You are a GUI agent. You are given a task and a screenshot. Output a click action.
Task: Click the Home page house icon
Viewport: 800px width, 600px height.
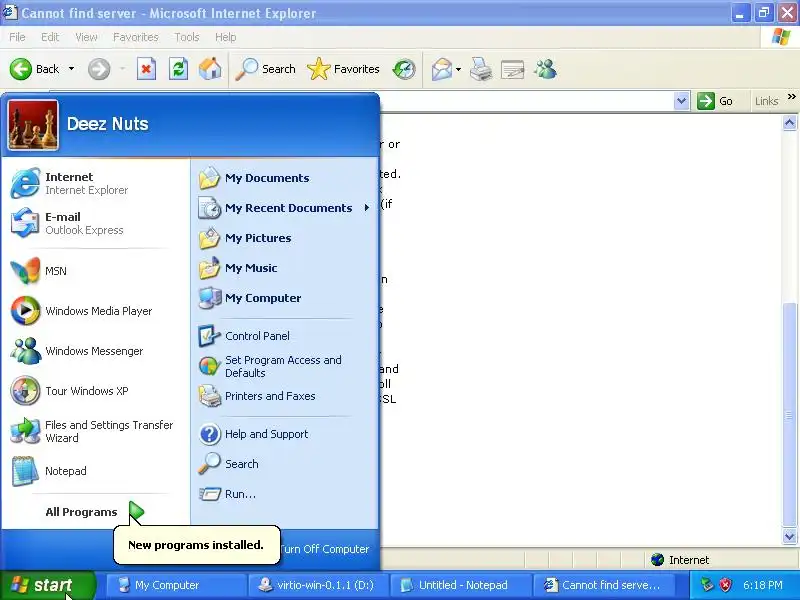pos(210,69)
